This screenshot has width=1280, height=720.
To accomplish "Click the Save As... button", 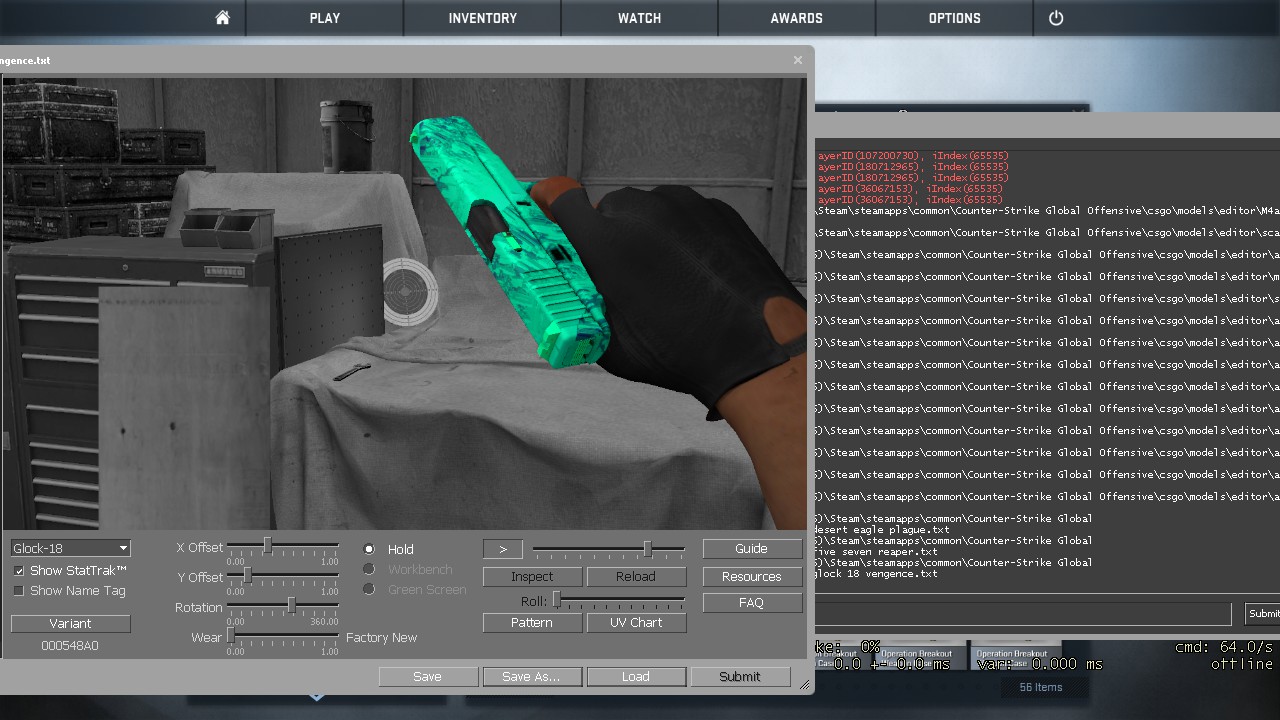I will coord(531,677).
